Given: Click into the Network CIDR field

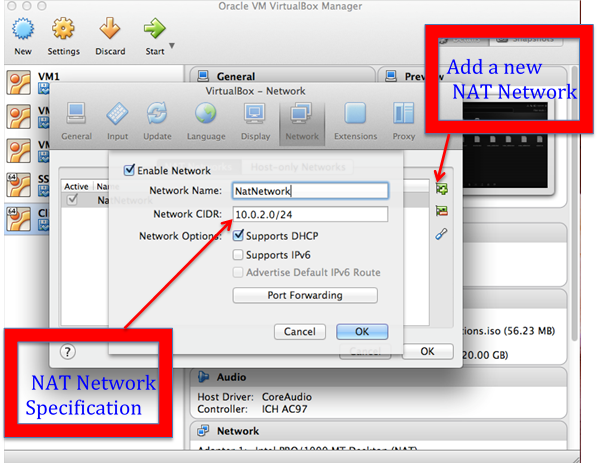Looking at the screenshot, I should tap(310, 214).
